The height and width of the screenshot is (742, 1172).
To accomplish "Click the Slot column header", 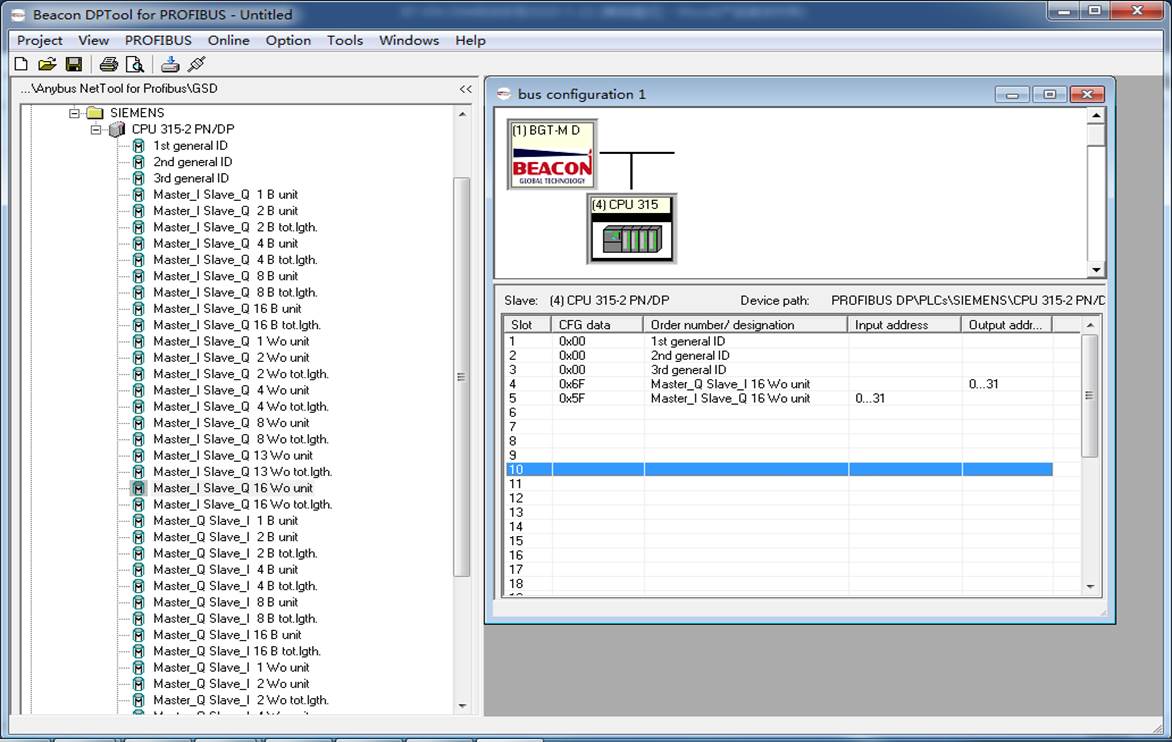I will coord(528,325).
